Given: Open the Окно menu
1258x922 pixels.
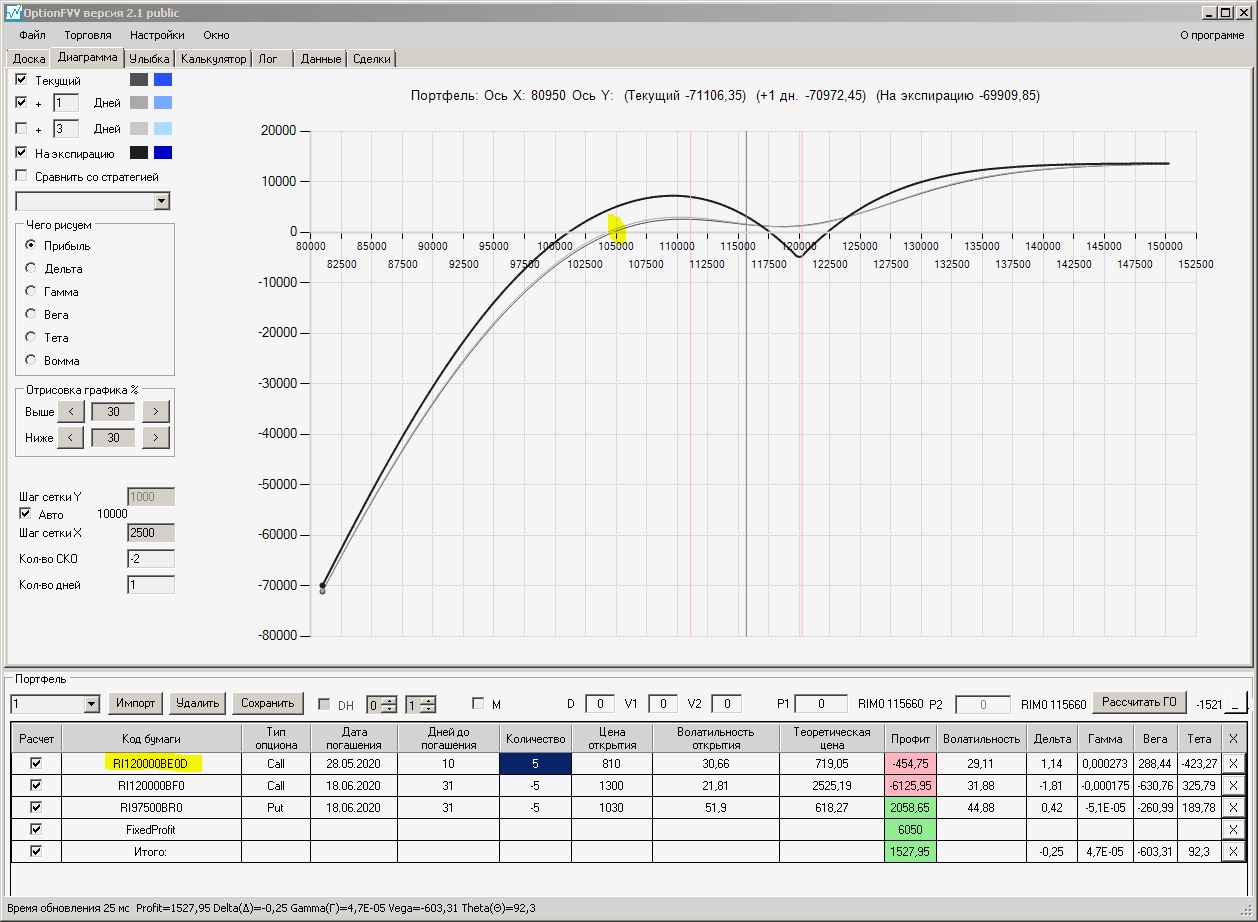Looking at the screenshot, I should (x=216, y=35).
